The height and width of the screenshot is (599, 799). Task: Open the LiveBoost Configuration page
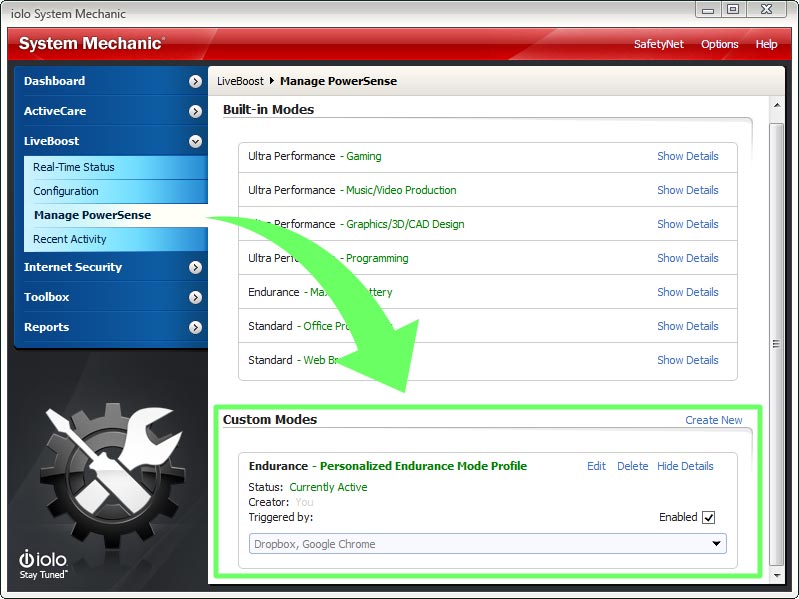click(x=66, y=191)
